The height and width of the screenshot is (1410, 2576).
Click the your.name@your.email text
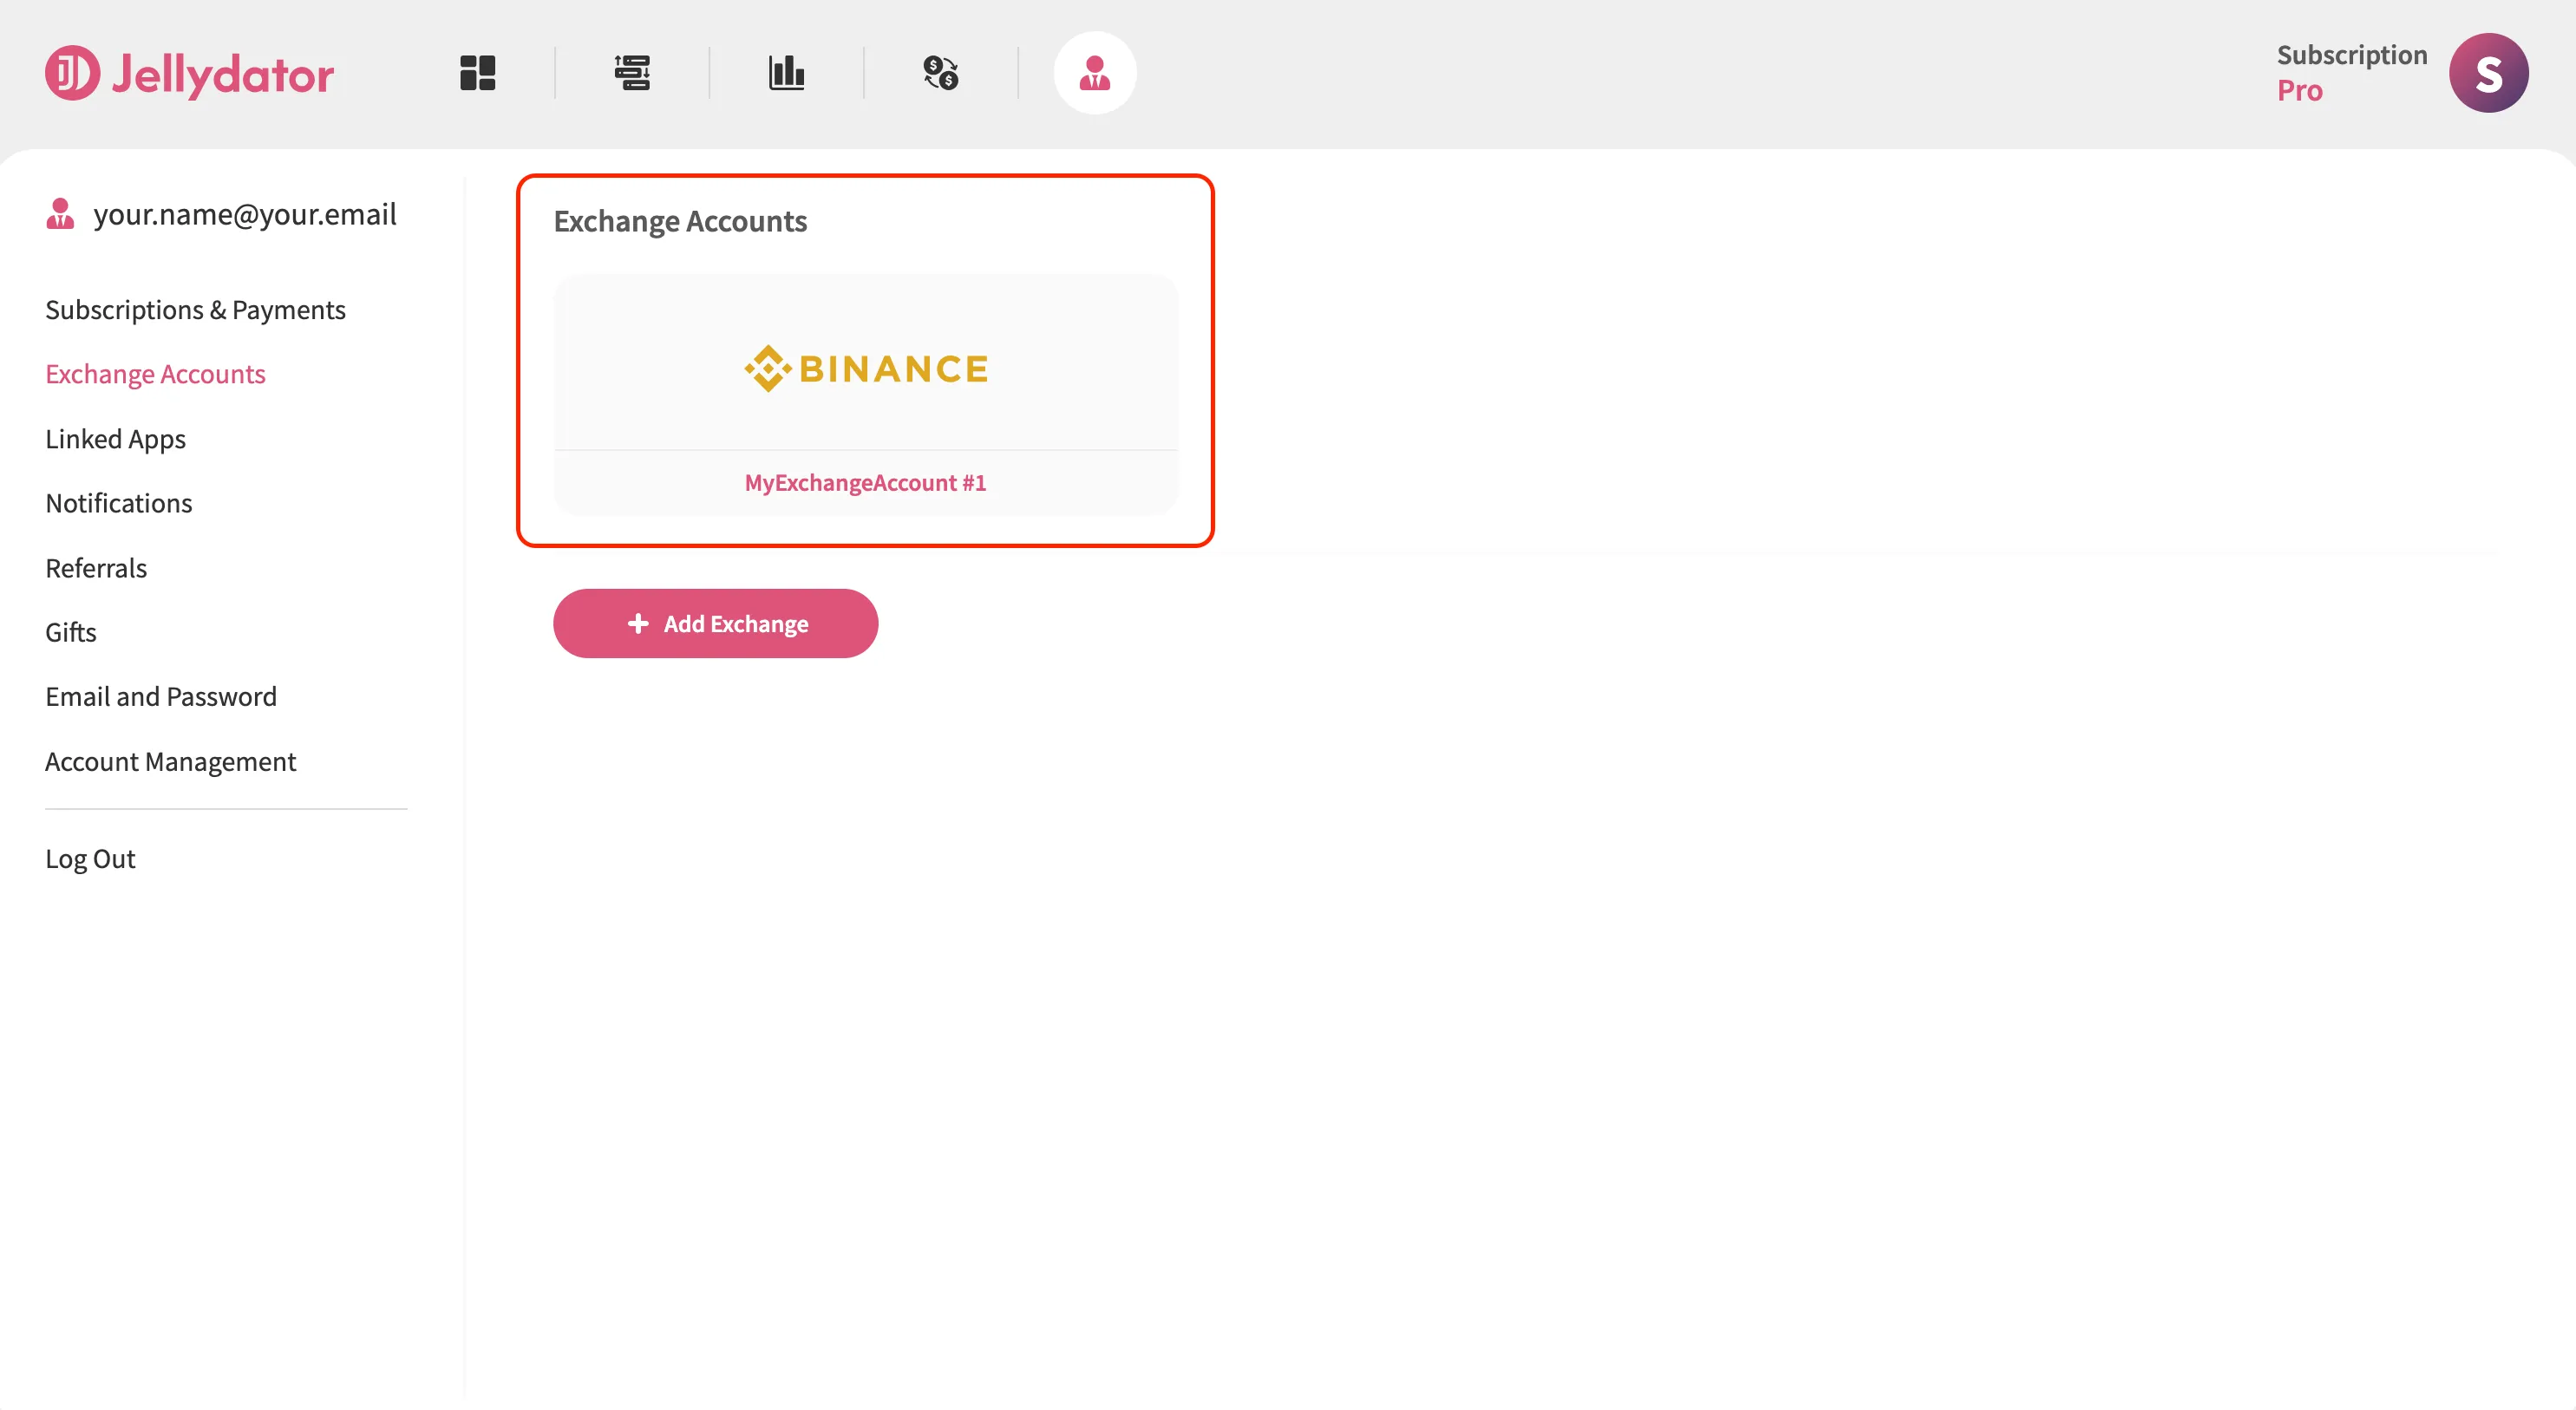(245, 214)
